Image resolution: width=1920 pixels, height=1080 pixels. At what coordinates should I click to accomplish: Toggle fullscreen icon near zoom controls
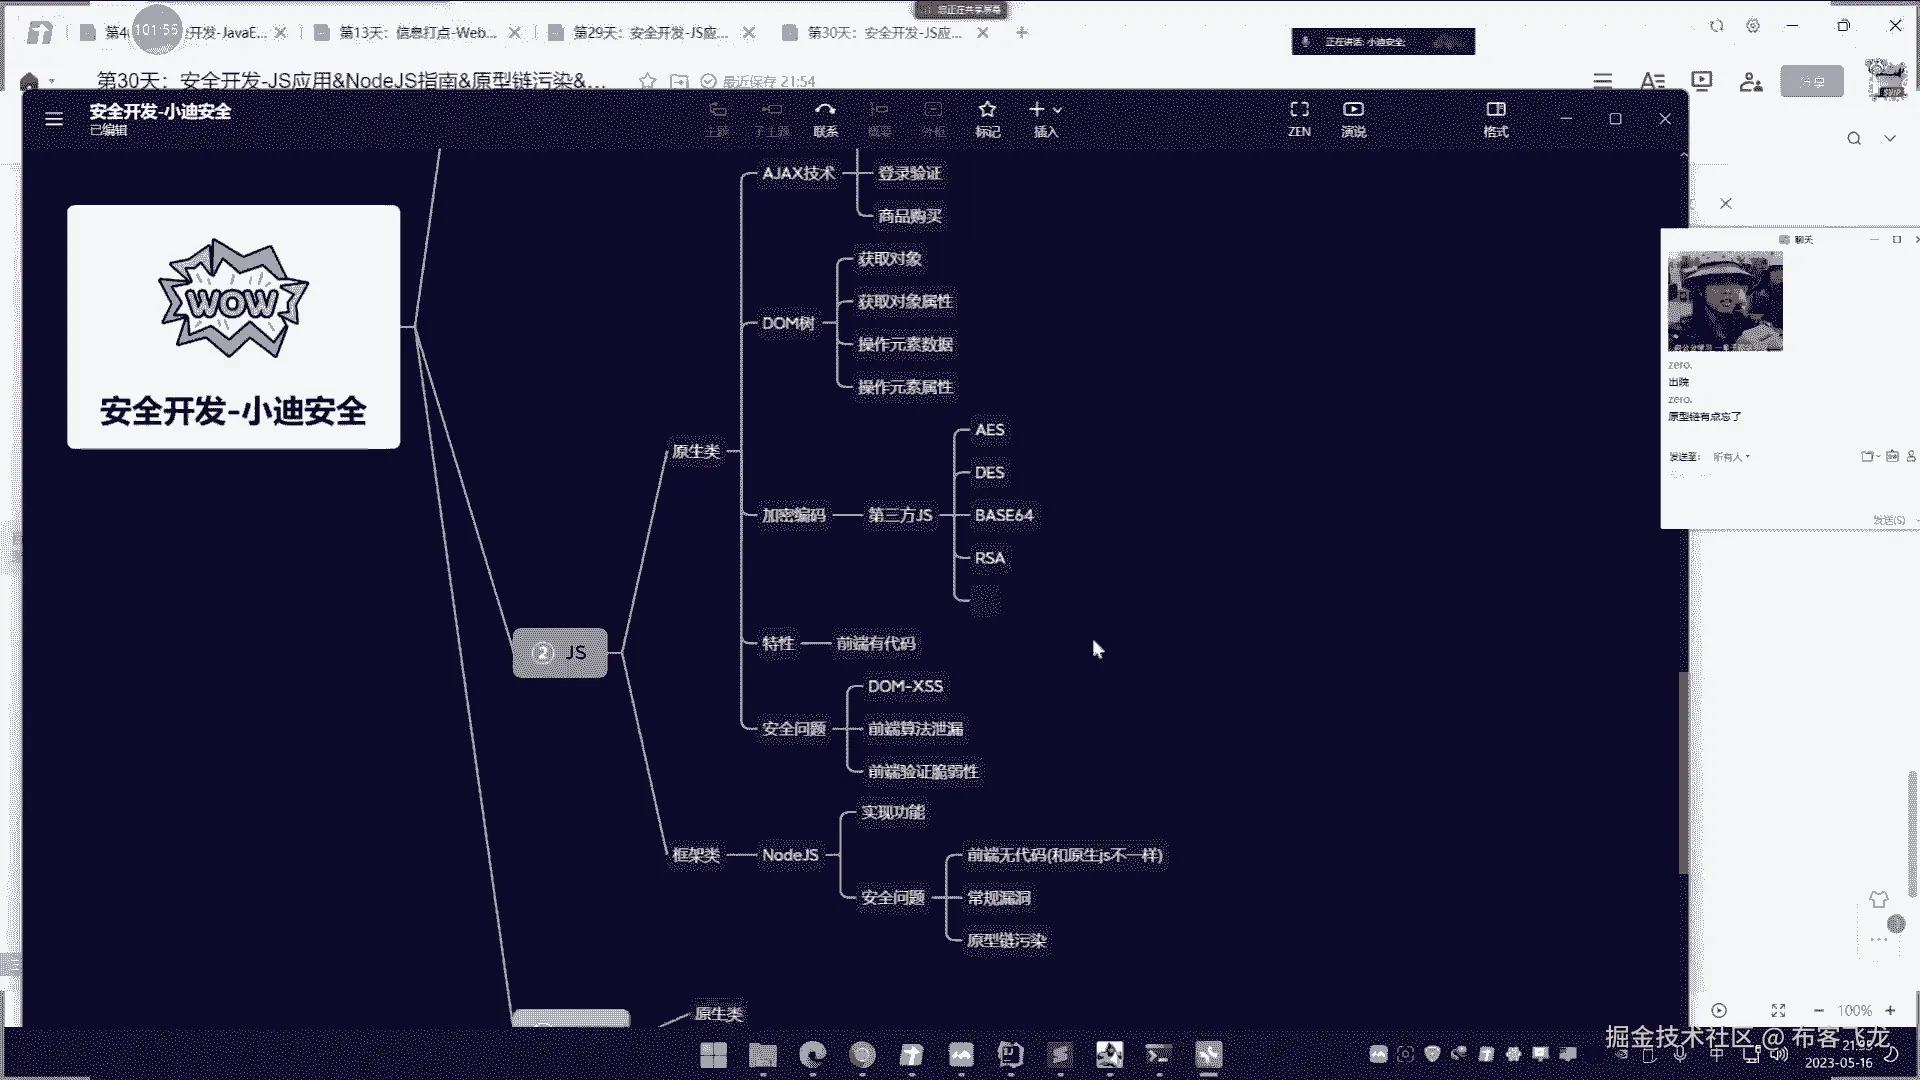pyautogui.click(x=1778, y=1011)
